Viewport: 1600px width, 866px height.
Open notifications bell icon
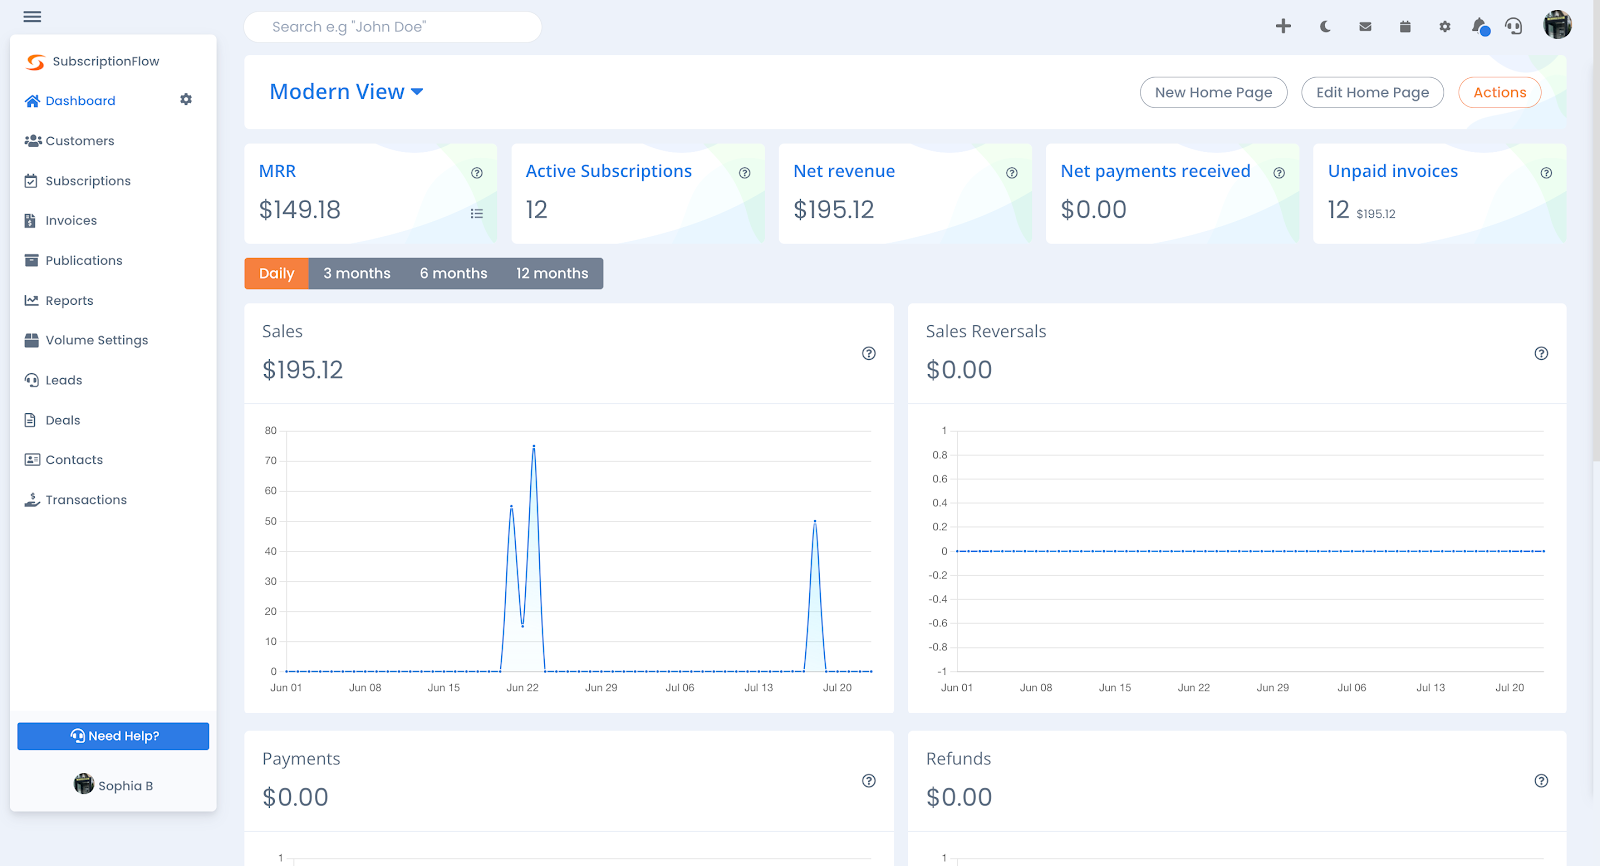pyautogui.click(x=1480, y=26)
